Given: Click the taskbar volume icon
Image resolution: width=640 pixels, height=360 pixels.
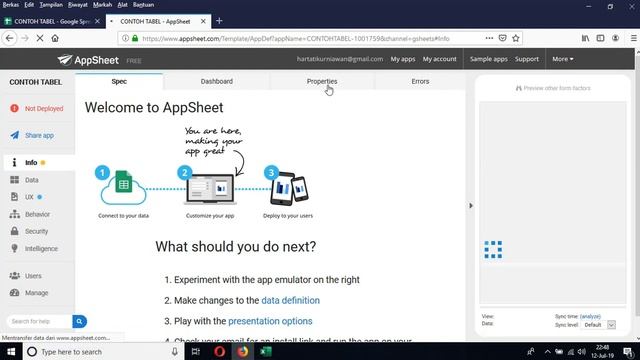Looking at the screenshot, I should (582, 351).
